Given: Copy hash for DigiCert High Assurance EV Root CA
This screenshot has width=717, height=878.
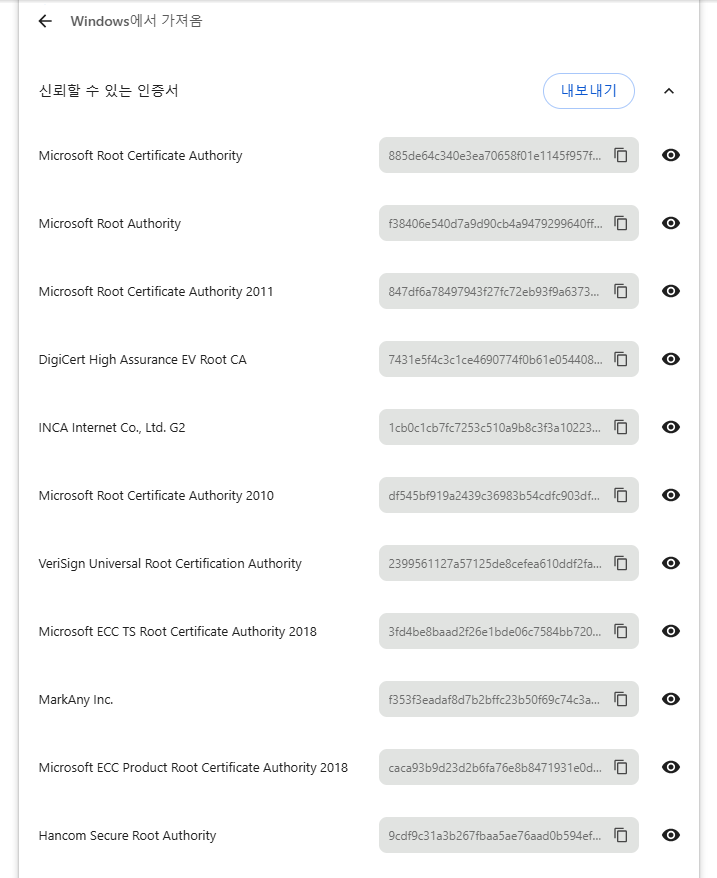Looking at the screenshot, I should pyautogui.click(x=621, y=359).
